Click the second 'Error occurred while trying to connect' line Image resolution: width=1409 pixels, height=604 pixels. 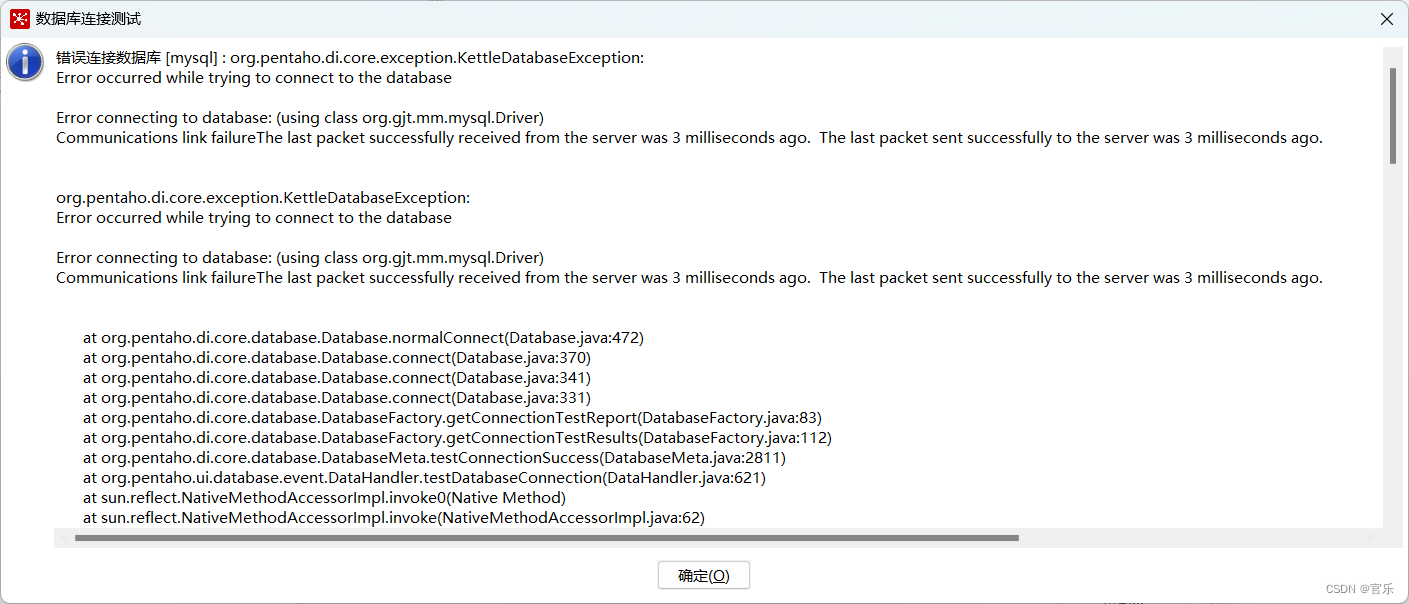click(254, 218)
